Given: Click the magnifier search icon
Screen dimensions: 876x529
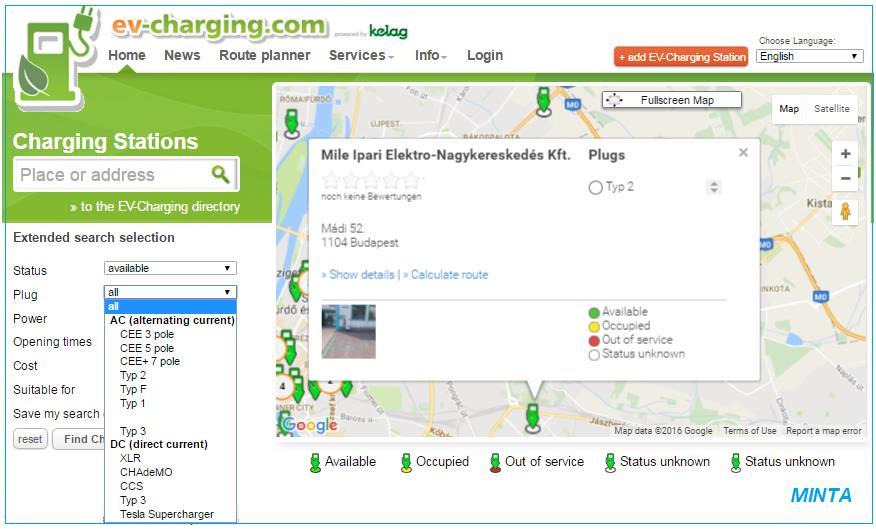Looking at the screenshot, I should [221, 174].
